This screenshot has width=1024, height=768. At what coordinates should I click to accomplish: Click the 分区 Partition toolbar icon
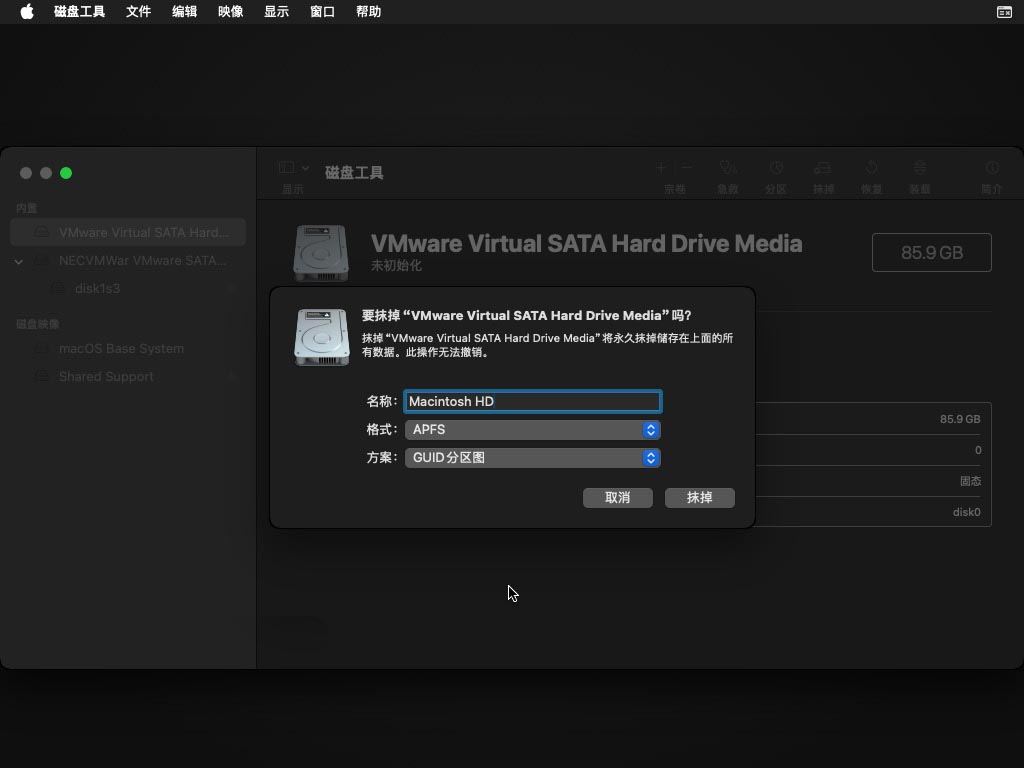pos(776,169)
